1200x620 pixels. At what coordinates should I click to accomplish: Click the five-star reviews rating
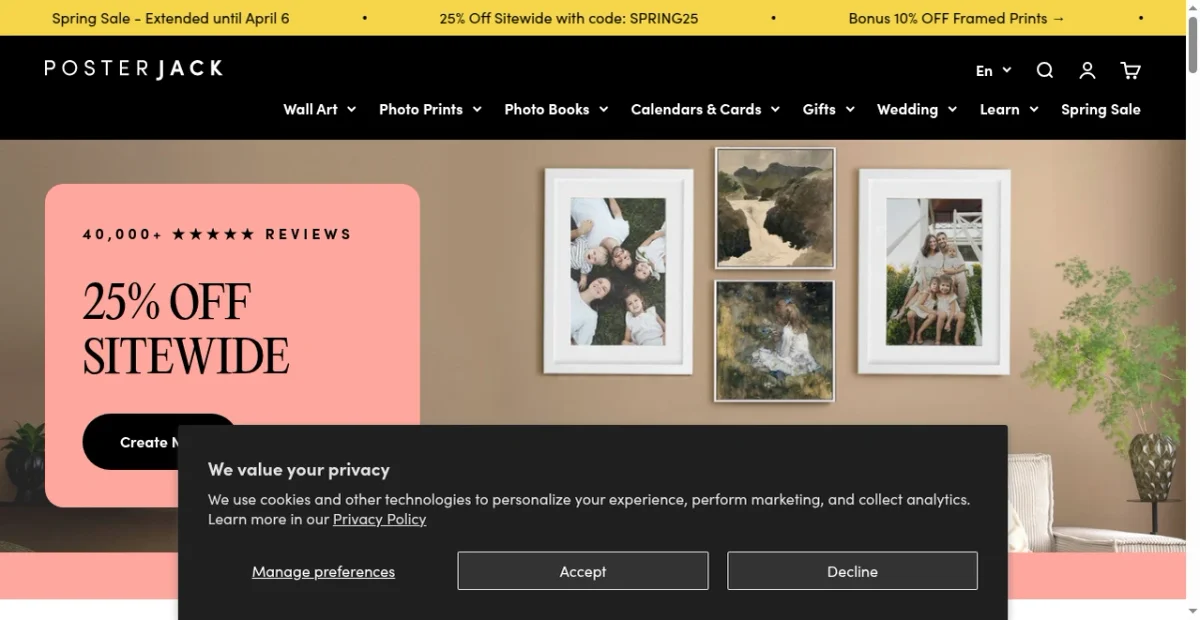point(213,234)
